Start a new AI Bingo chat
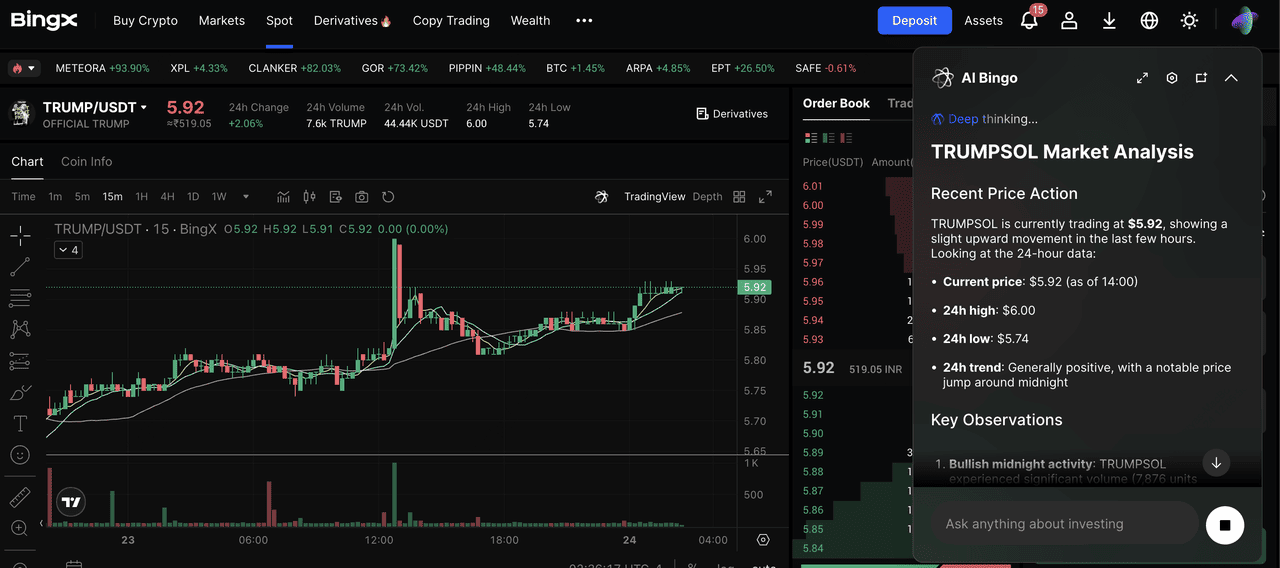Image resolution: width=1280 pixels, height=568 pixels. 1201,78
